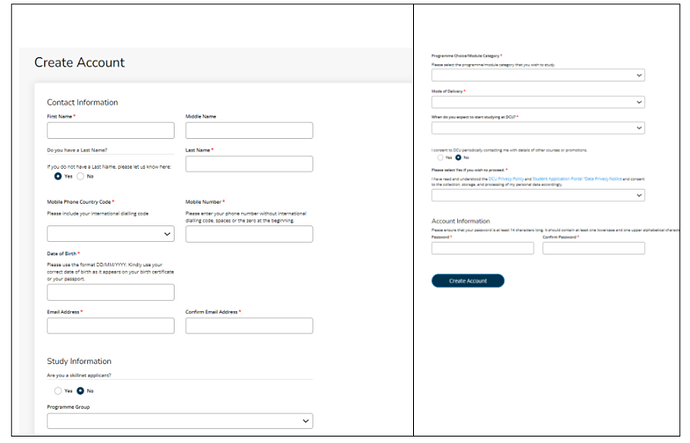690x443 pixels.
Task: Click the Confirm Email Address field
Action: tap(249, 326)
